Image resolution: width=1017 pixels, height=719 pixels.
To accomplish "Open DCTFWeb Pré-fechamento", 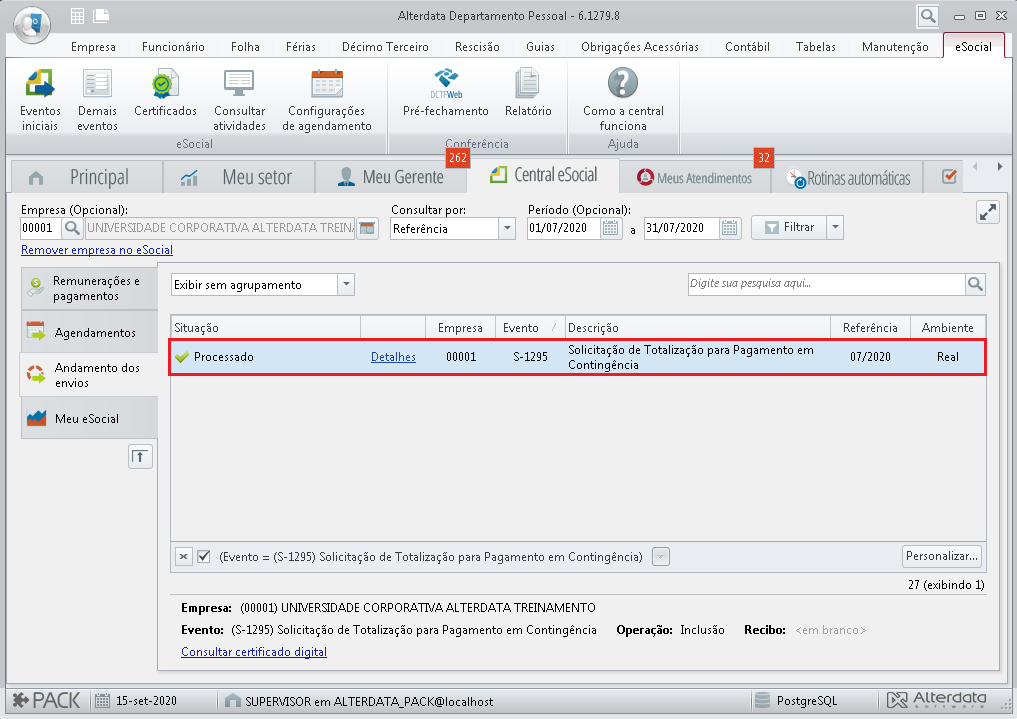I will 446,93.
